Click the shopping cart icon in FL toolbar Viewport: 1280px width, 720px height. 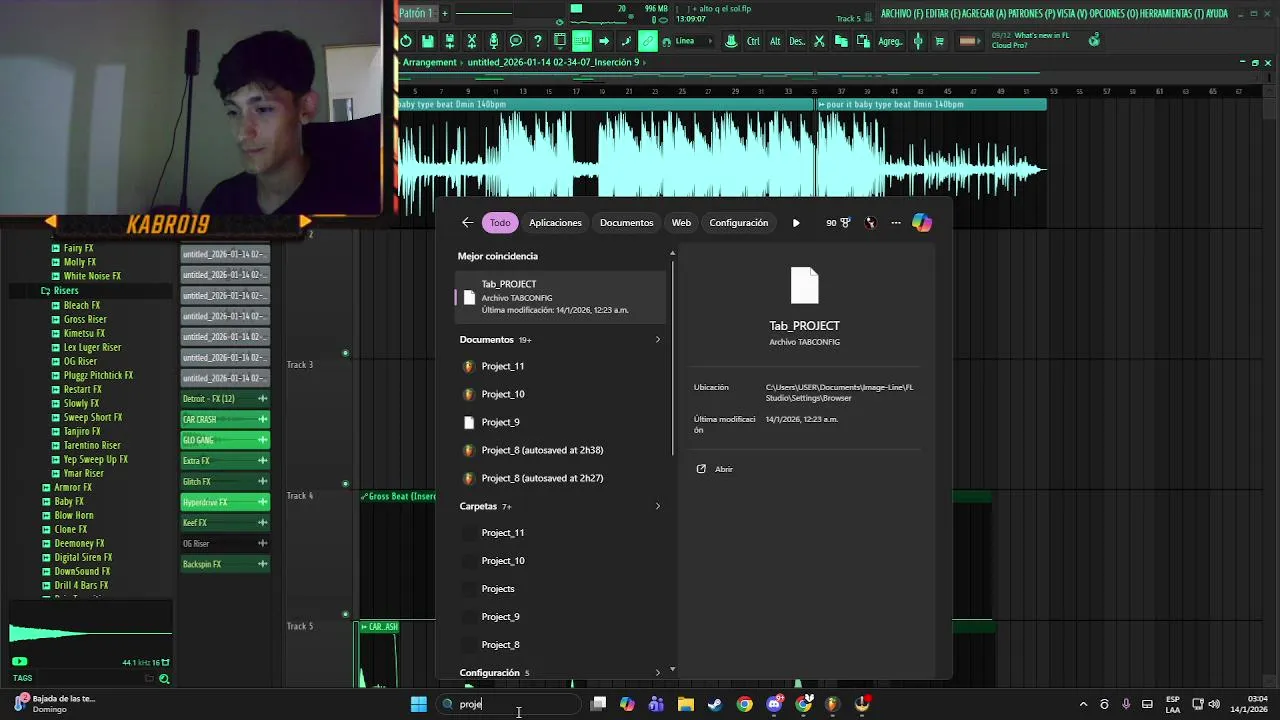(940, 41)
